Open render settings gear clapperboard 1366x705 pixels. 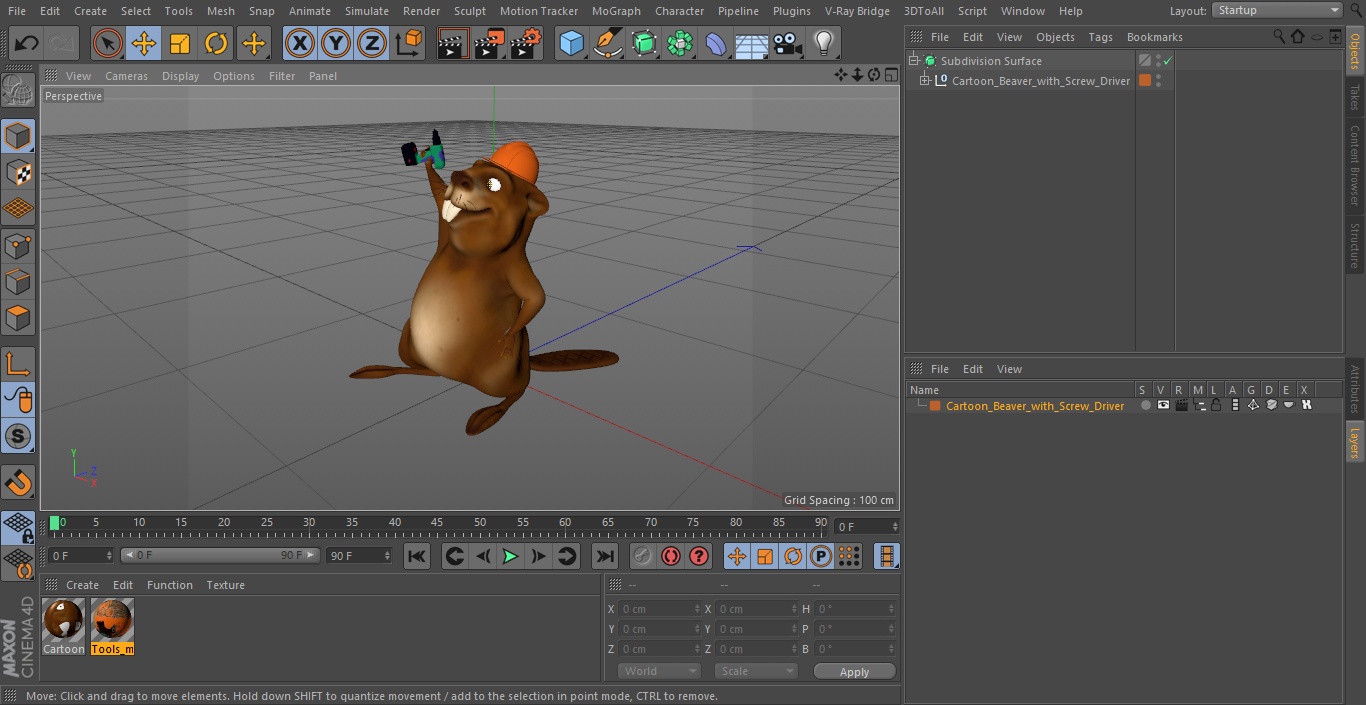526,43
